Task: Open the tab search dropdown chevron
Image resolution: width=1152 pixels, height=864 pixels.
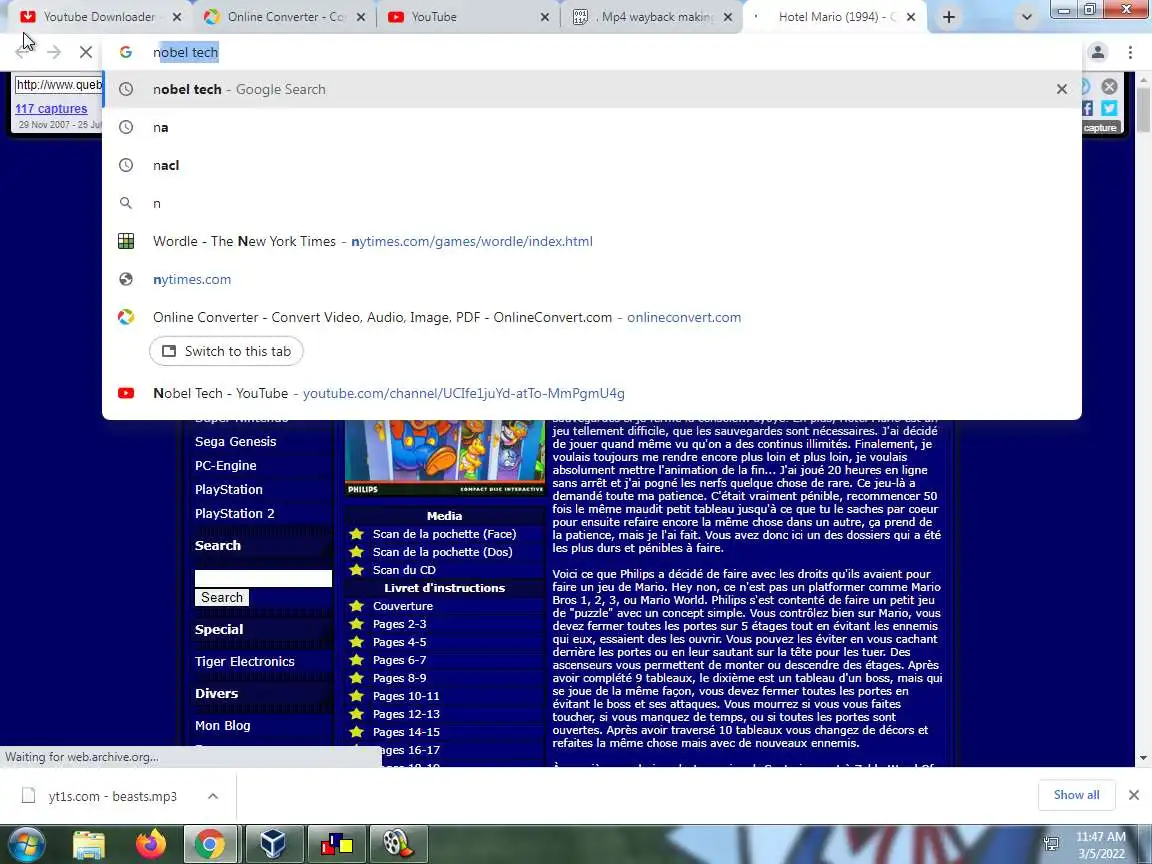Action: (x=1026, y=17)
